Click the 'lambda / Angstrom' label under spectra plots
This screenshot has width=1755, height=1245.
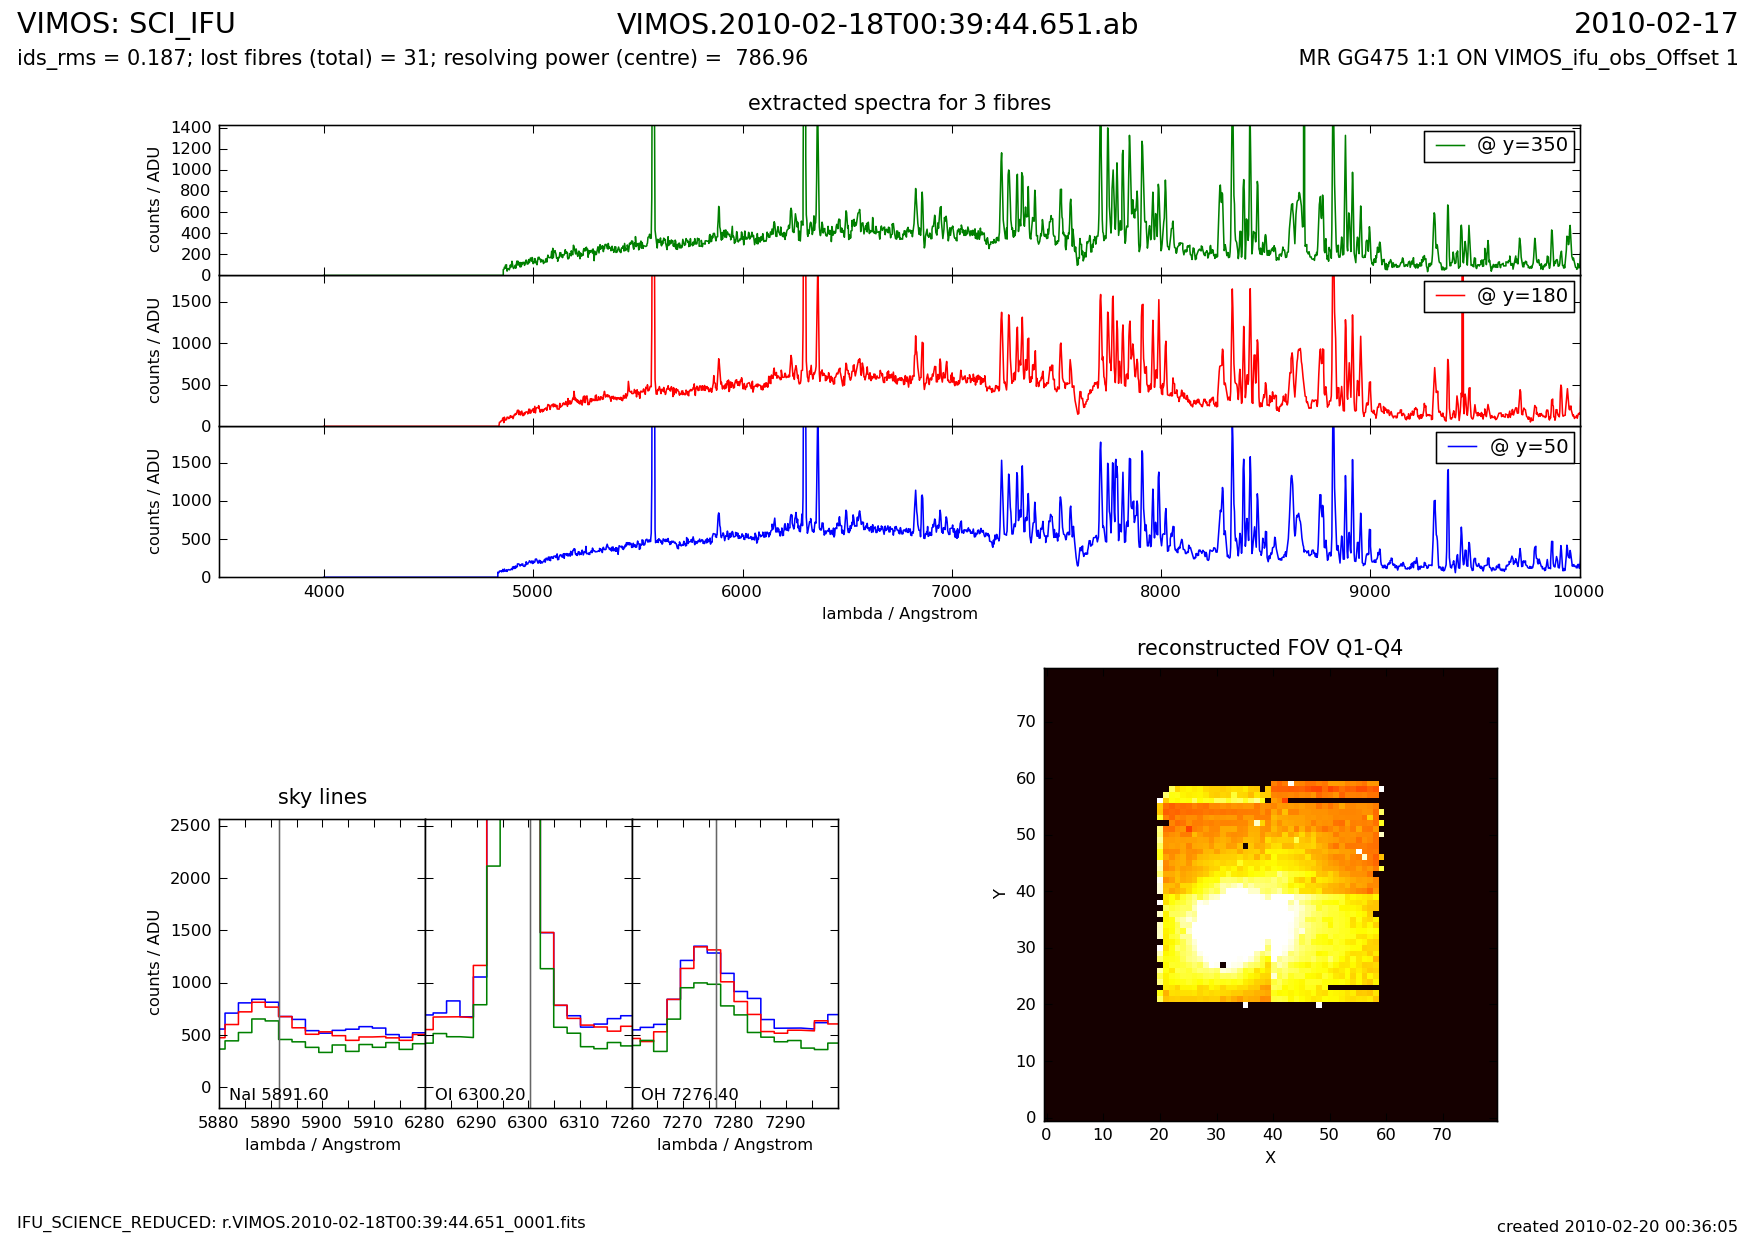899,614
